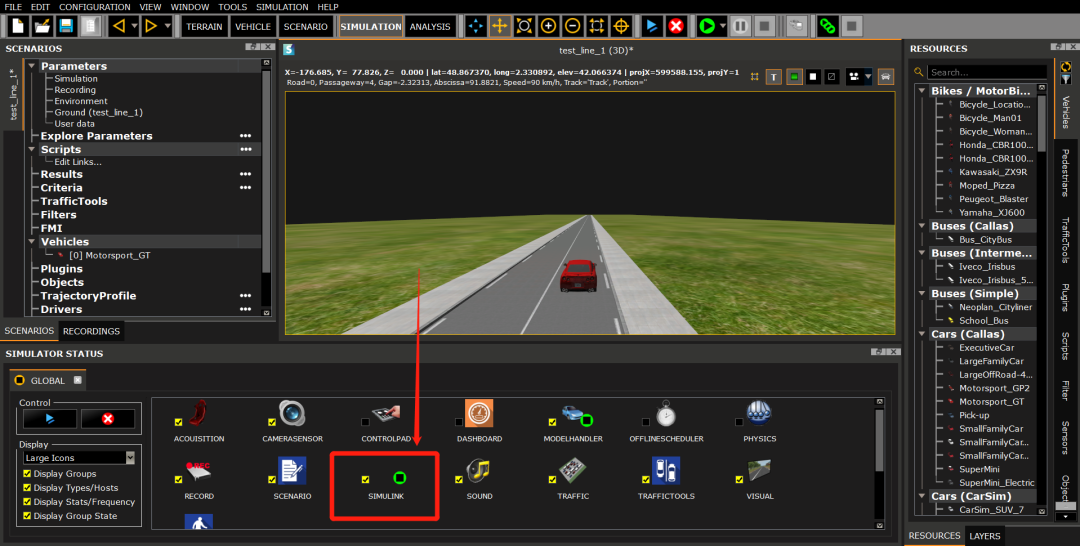The image size is (1080, 546).
Task: Click the green screen viewport icon
Action: [x=794, y=76]
